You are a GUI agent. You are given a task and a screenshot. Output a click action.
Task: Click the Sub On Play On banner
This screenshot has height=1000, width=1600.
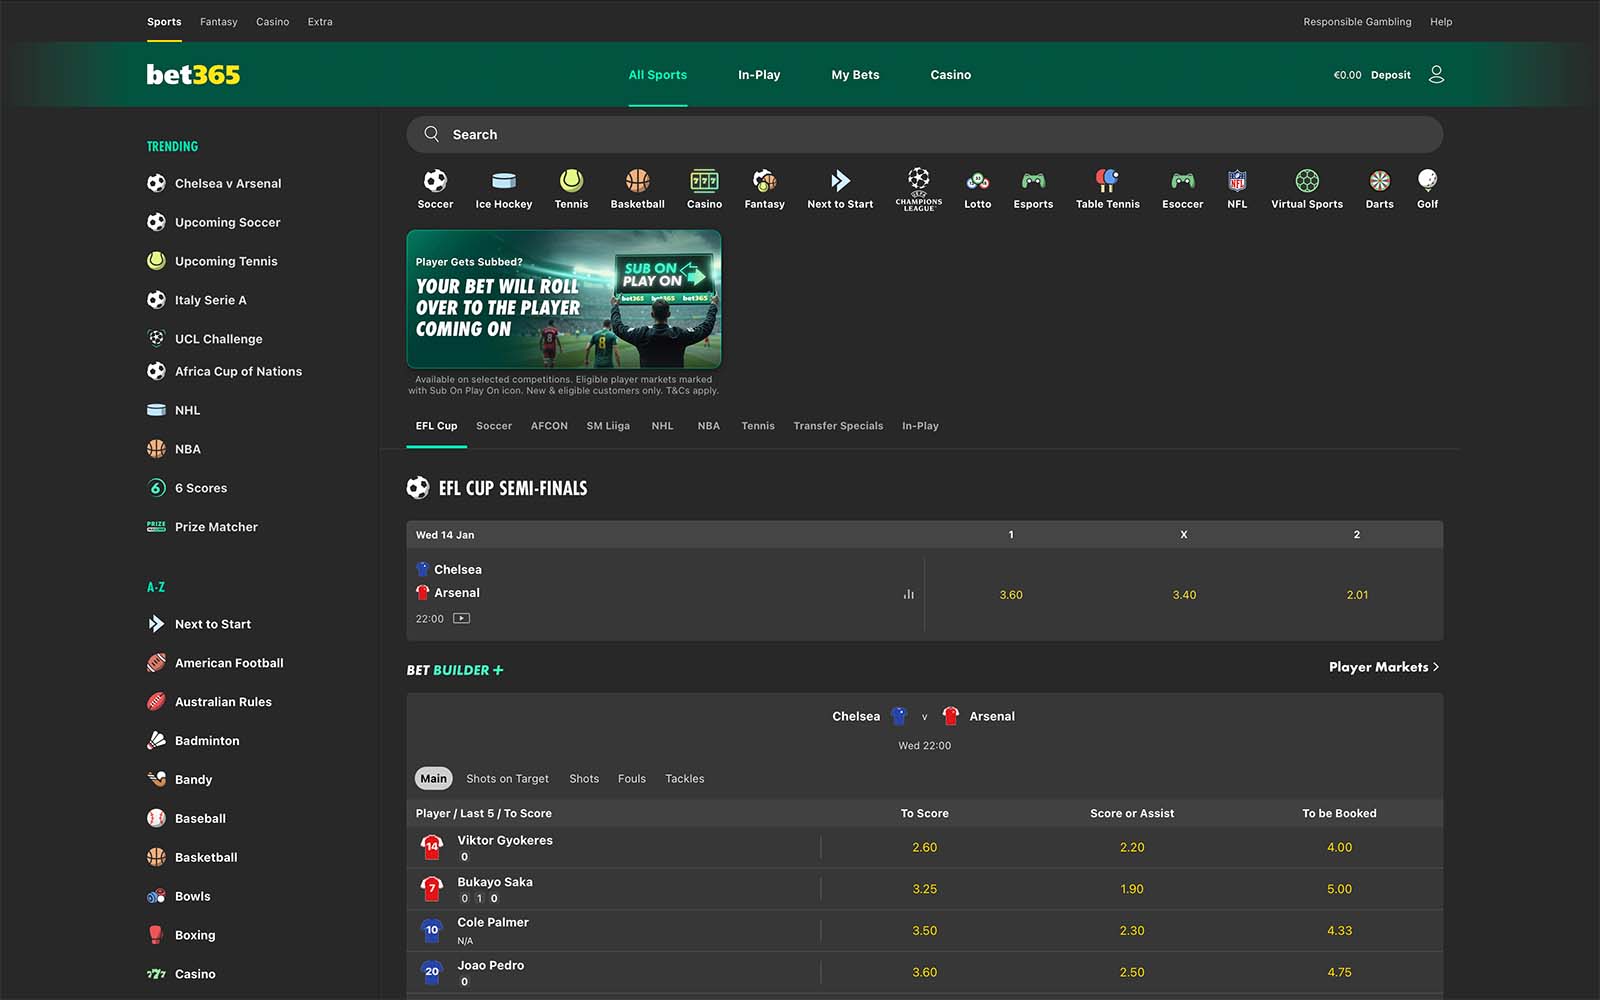(563, 299)
